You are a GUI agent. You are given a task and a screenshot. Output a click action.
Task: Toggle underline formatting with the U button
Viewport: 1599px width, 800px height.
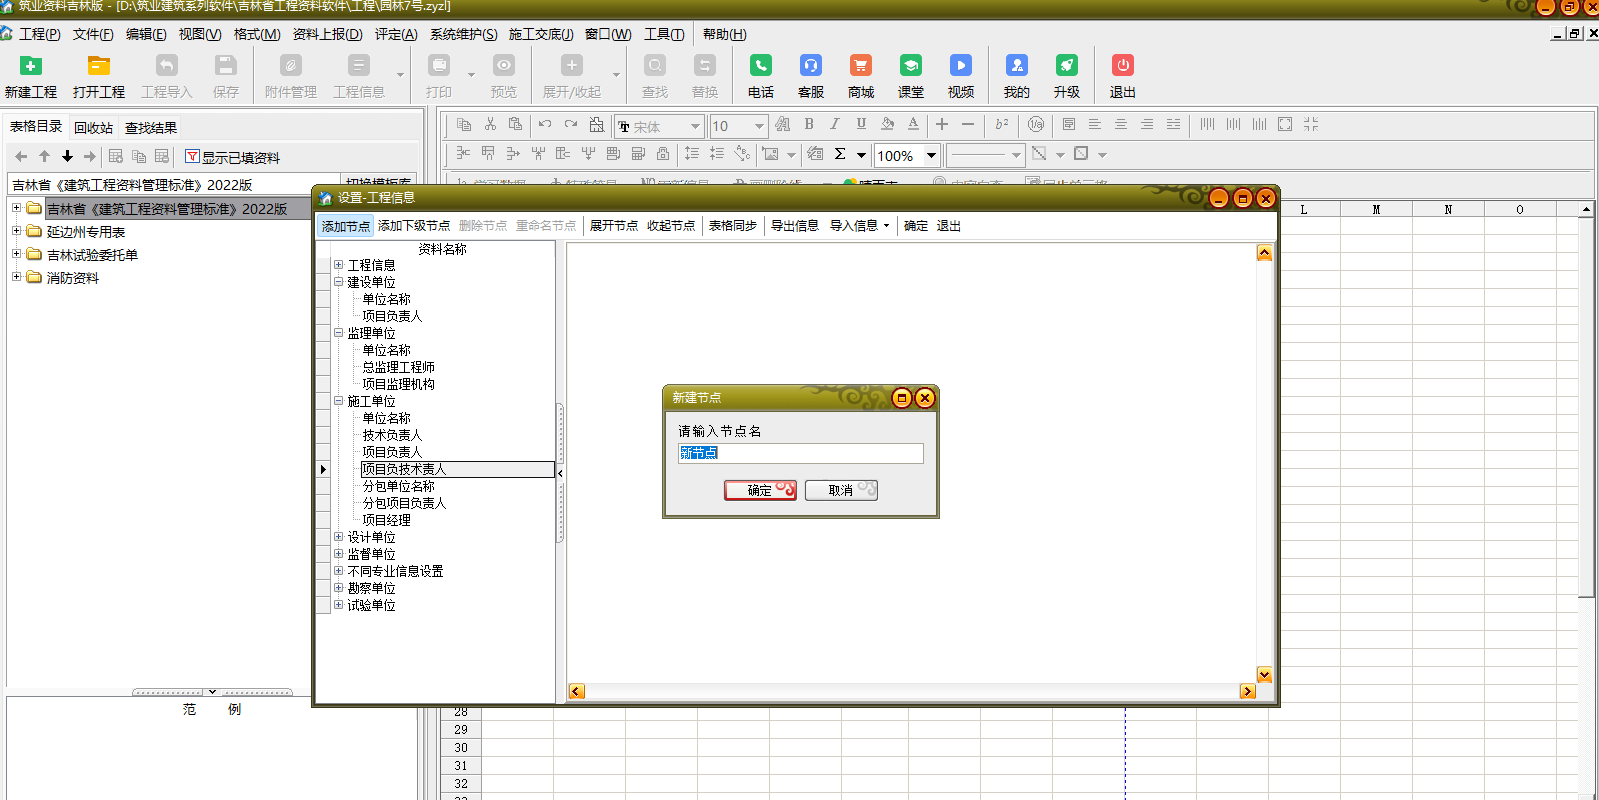(861, 125)
